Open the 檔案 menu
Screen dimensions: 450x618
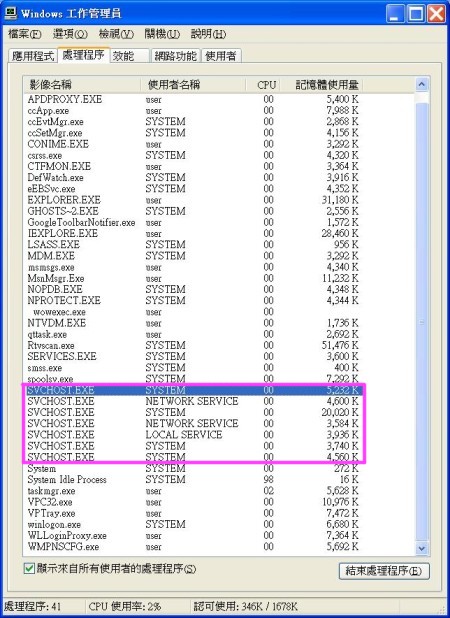coord(24,34)
